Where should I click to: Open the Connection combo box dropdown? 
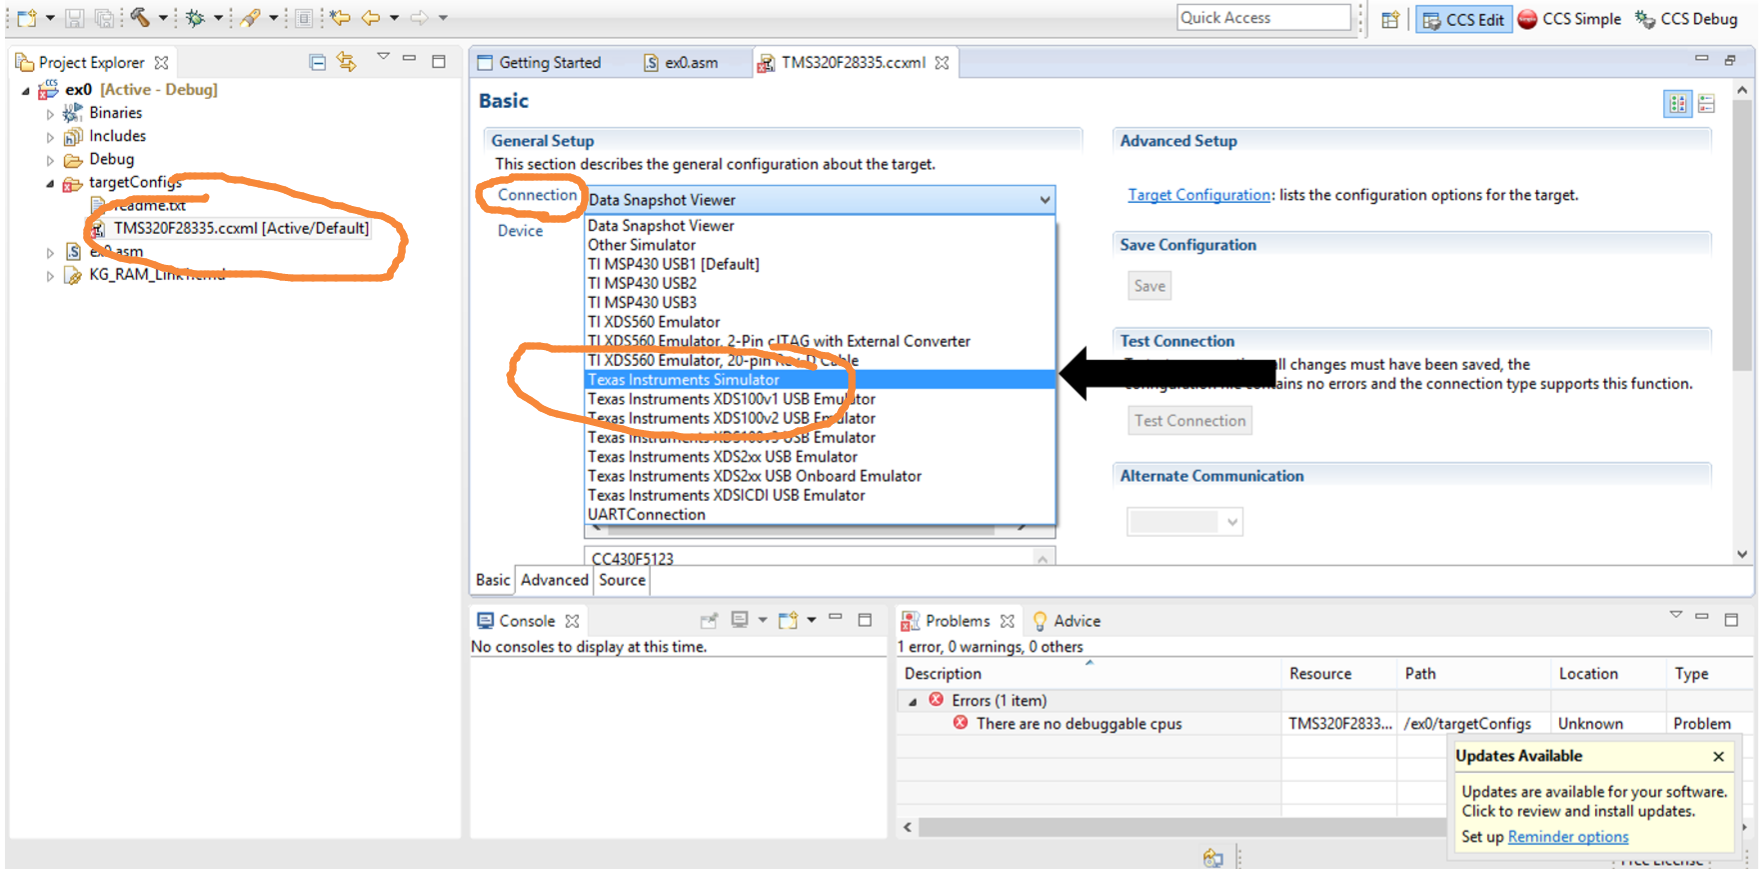[x=1045, y=200]
